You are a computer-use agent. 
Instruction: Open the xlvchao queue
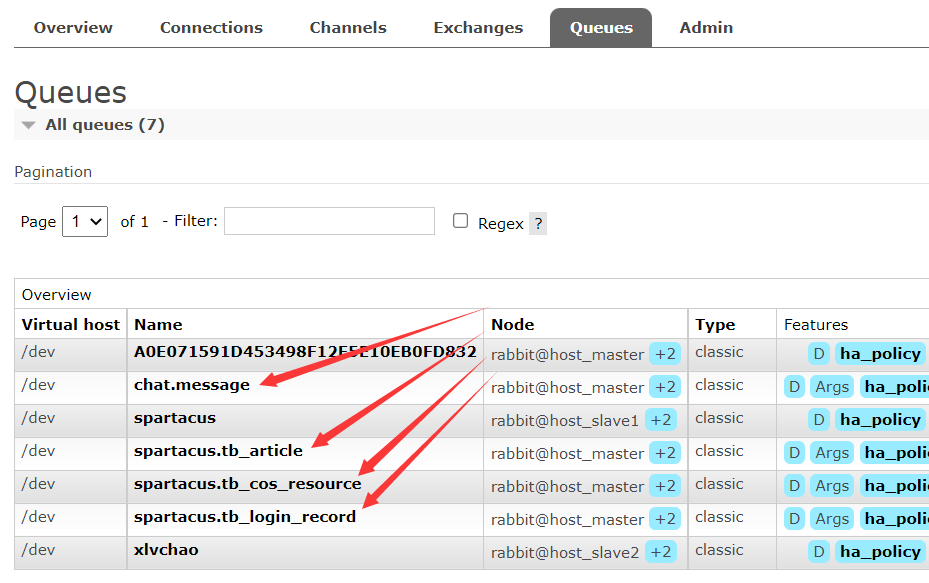[166, 550]
